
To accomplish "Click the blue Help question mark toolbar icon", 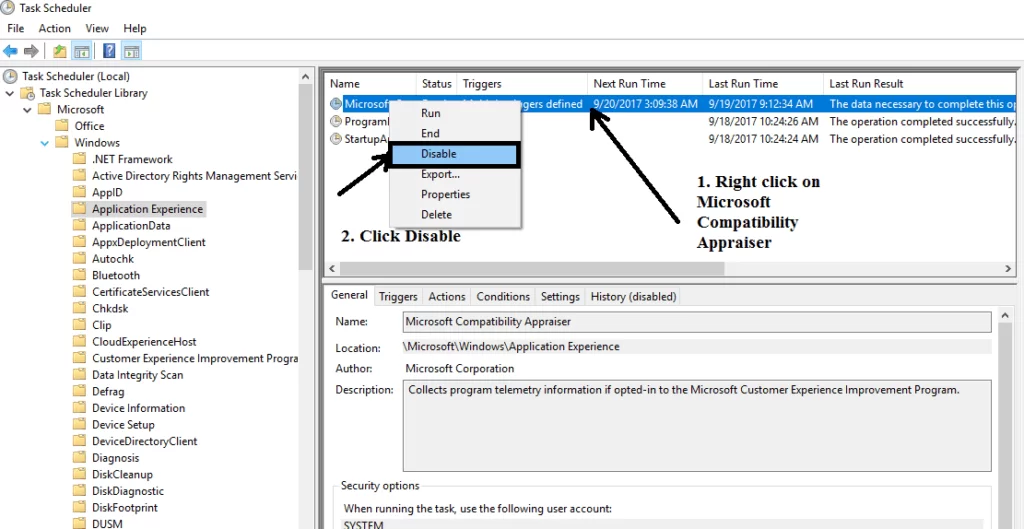I will coord(110,51).
